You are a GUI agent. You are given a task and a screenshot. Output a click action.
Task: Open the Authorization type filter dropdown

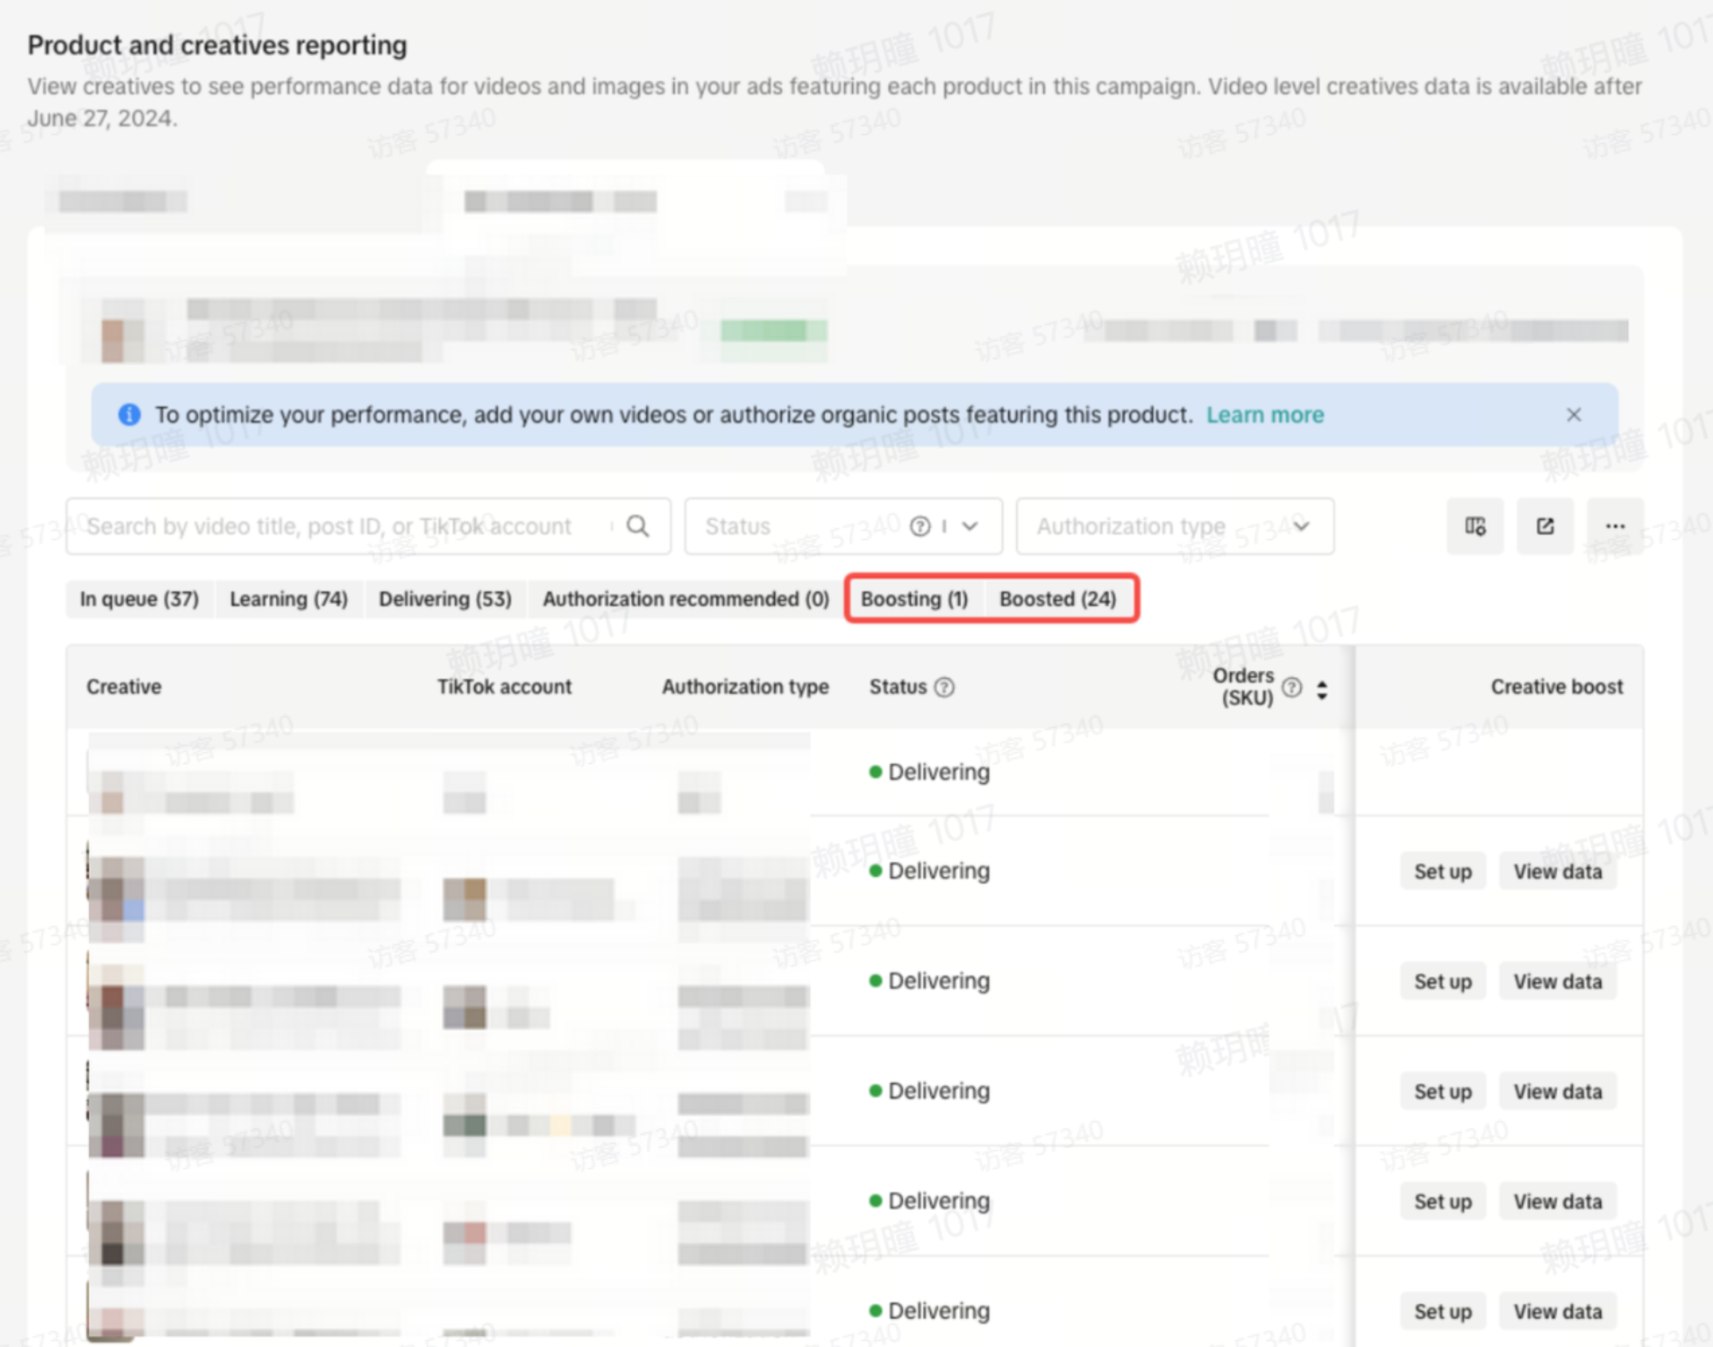click(x=1175, y=526)
